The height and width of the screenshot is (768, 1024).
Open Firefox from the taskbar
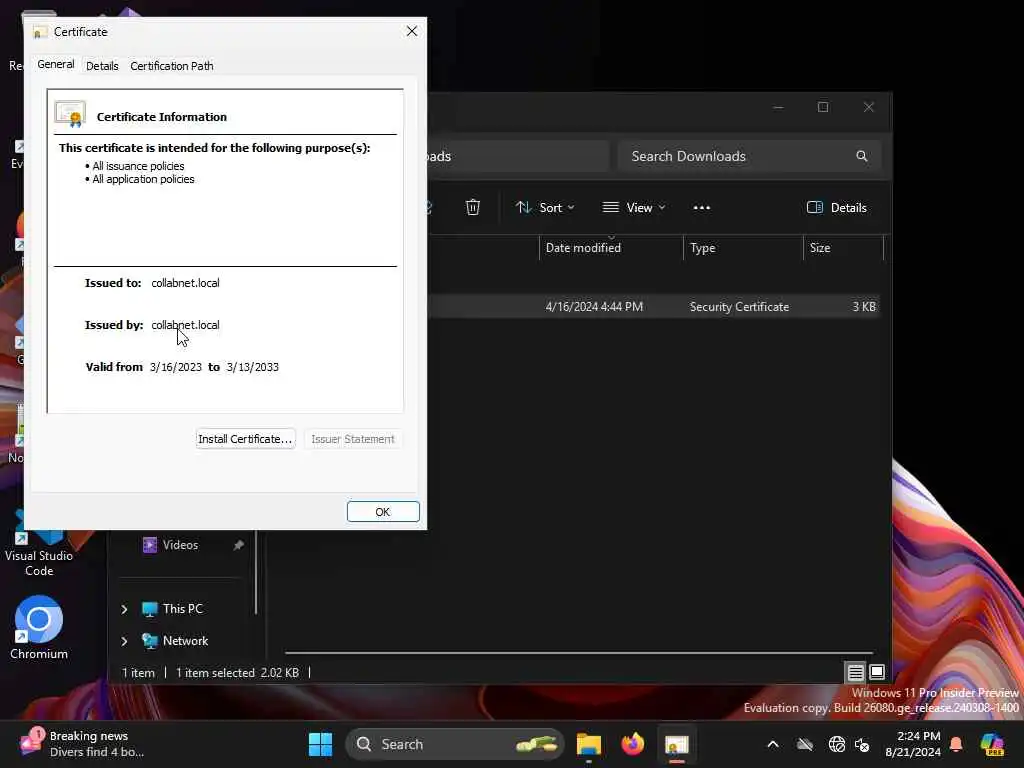tap(632, 744)
